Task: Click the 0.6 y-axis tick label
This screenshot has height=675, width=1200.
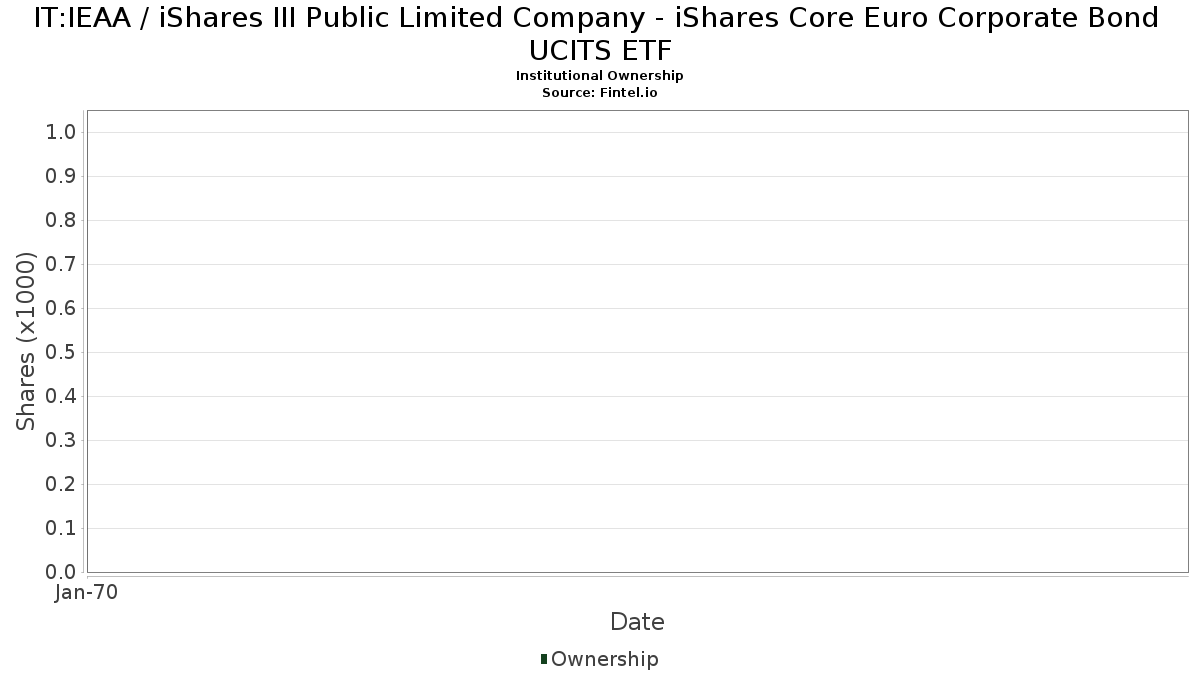Action: tap(61, 309)
